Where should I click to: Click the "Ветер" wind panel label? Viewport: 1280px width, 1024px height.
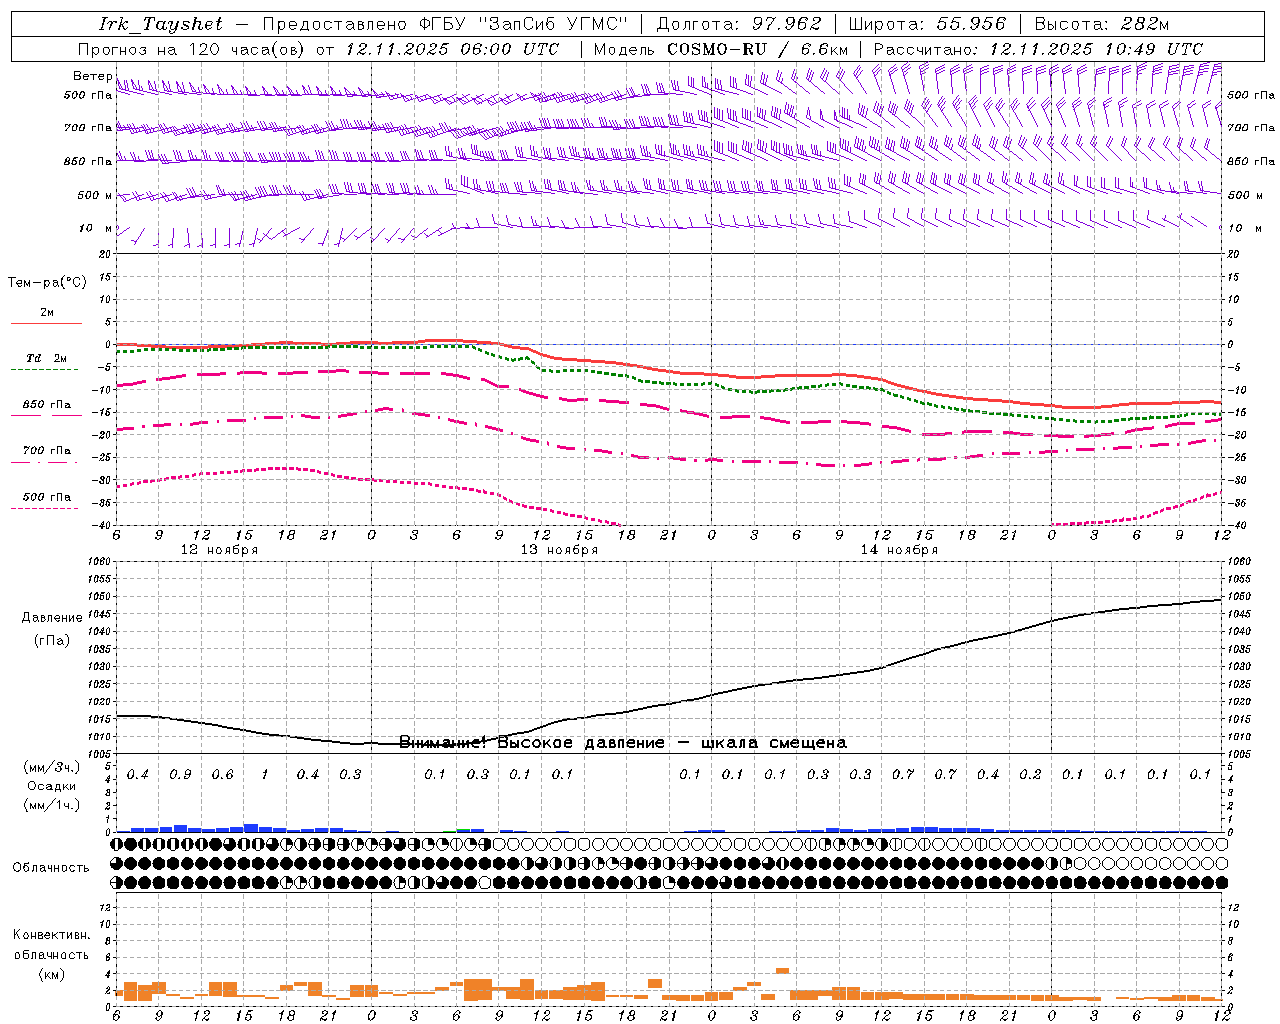click(93, 76)
